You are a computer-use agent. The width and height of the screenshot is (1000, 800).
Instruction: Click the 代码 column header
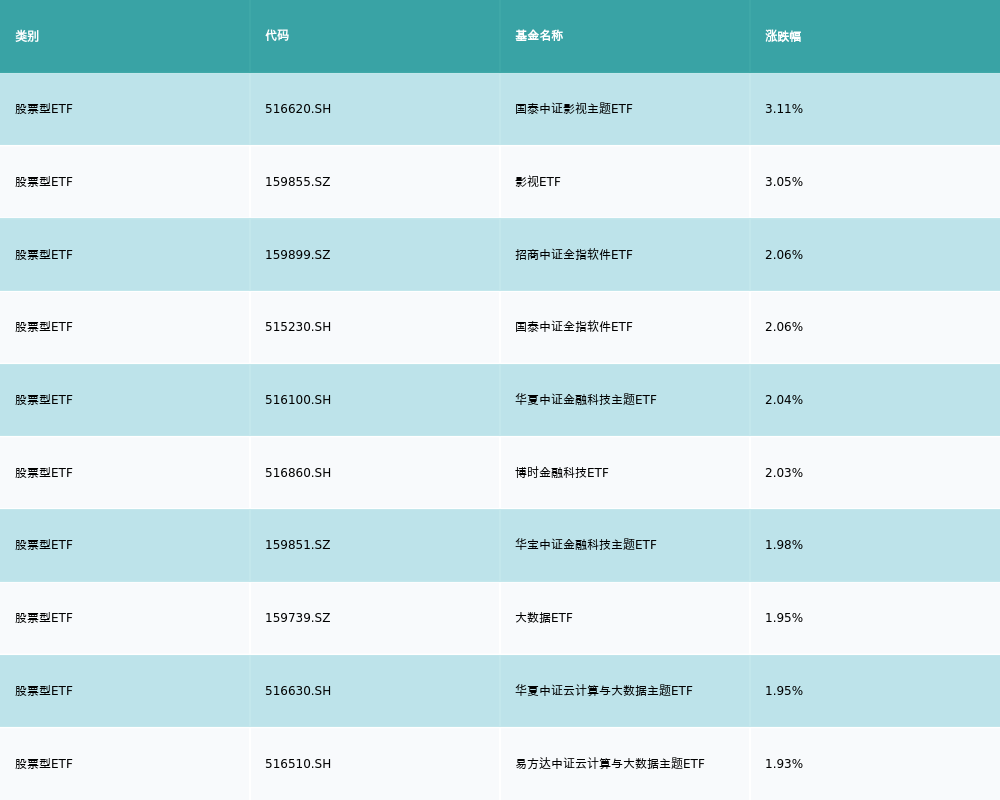pyautogui.click(x=277, y=36)
